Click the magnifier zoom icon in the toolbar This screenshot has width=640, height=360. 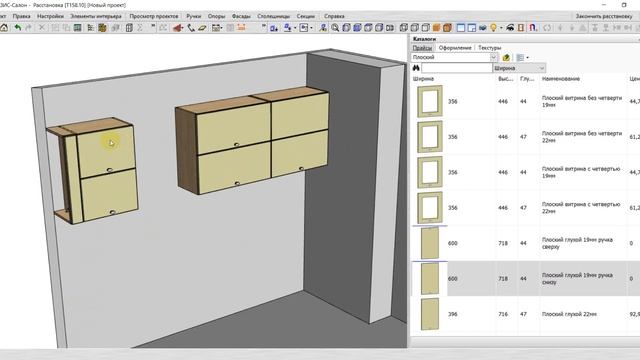click(335, 28)
